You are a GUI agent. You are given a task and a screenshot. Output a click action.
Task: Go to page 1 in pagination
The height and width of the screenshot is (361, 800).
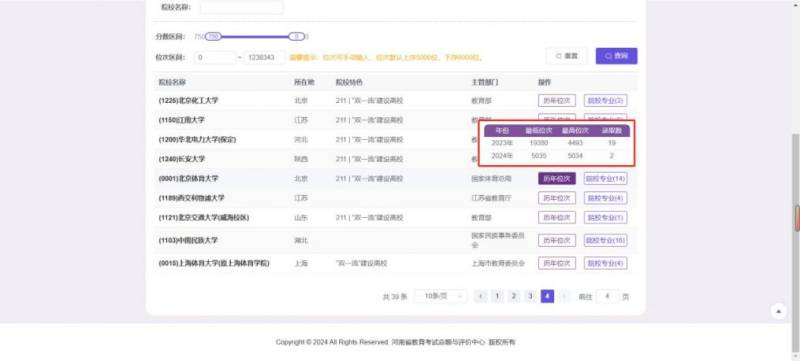click(x=497, y=296)
